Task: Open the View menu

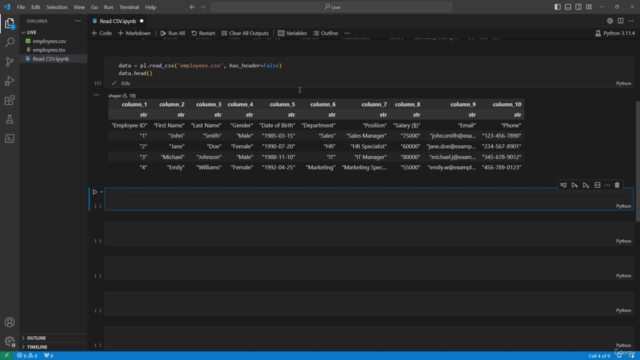Action: pyautogui.click(x=79, y=7)
